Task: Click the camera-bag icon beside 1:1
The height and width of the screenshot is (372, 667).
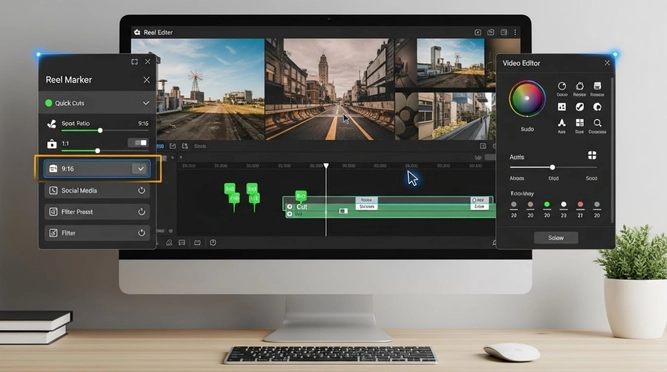Action: click(x=52, y=144)
